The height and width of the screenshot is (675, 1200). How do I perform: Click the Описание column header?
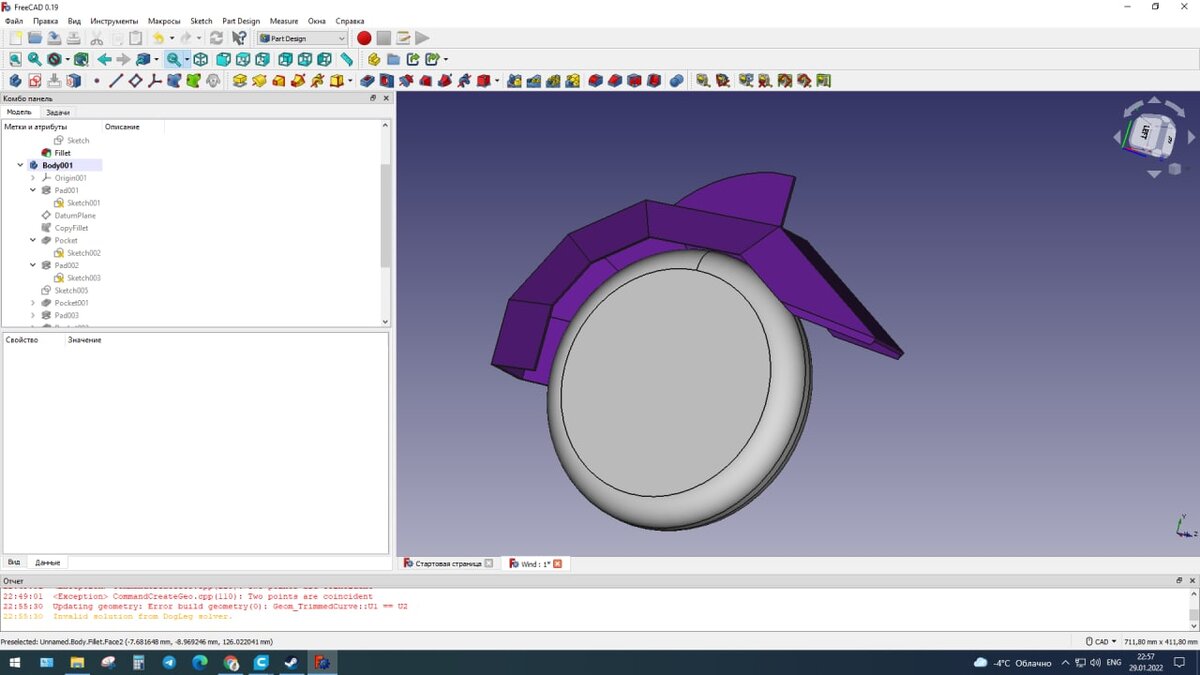pos(122,127)
